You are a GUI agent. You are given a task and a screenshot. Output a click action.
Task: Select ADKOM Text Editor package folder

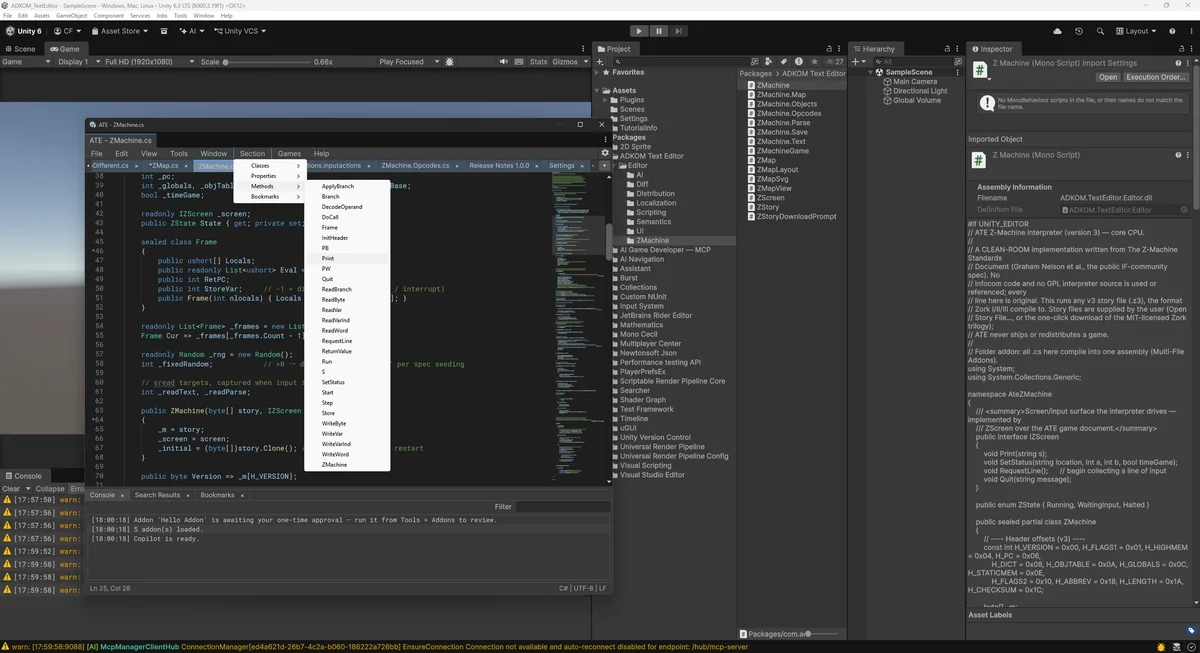coord(651,156)
